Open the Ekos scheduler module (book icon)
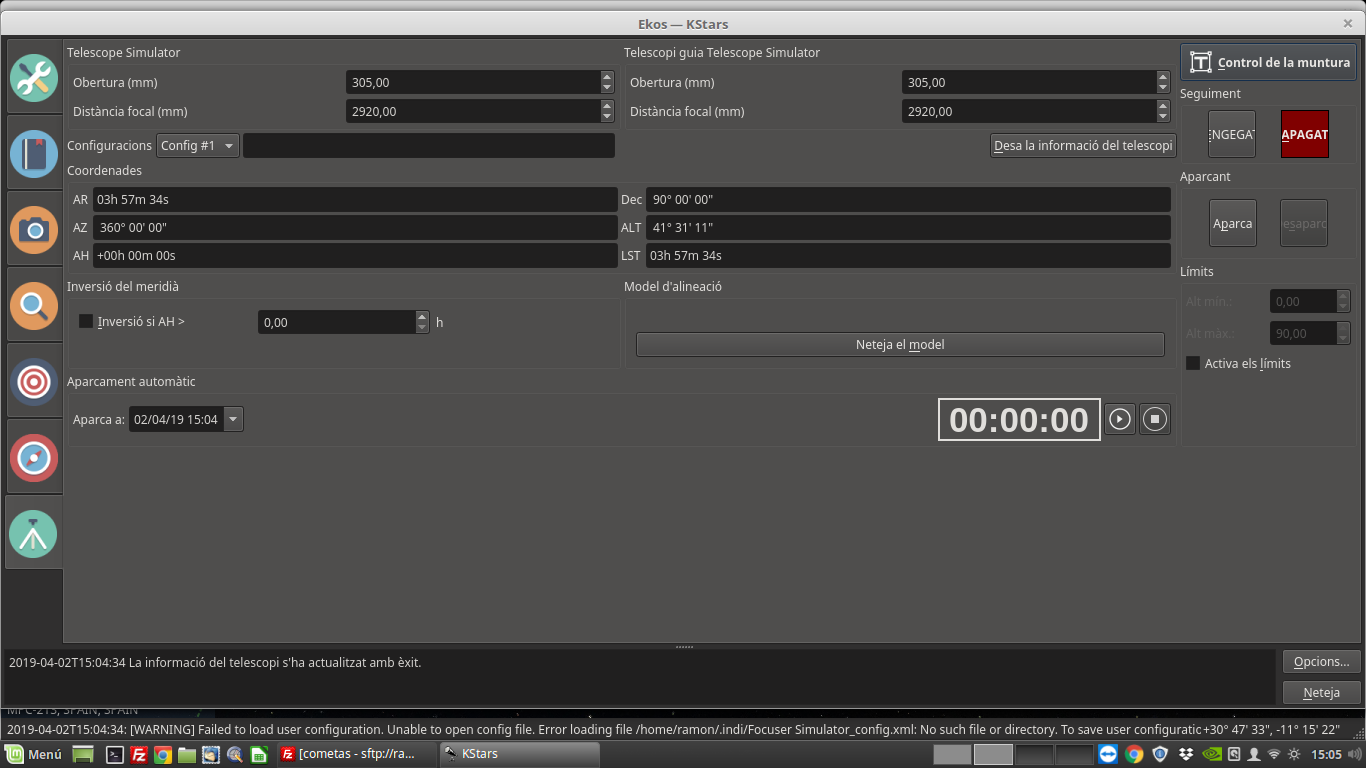This screenshot has width=1366, height=768. [34, 154]
